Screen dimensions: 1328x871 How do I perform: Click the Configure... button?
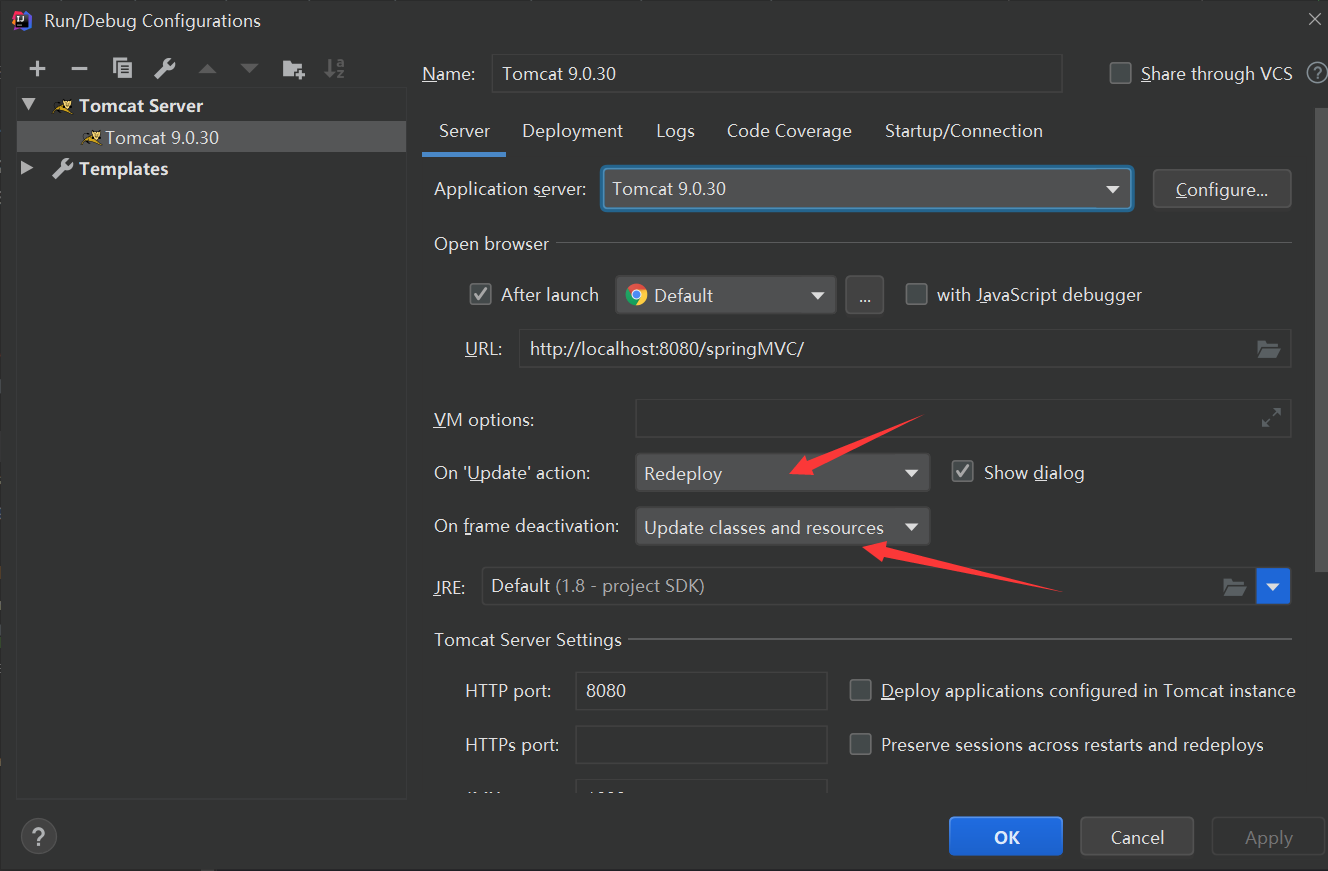click(x=1222, y=189)
